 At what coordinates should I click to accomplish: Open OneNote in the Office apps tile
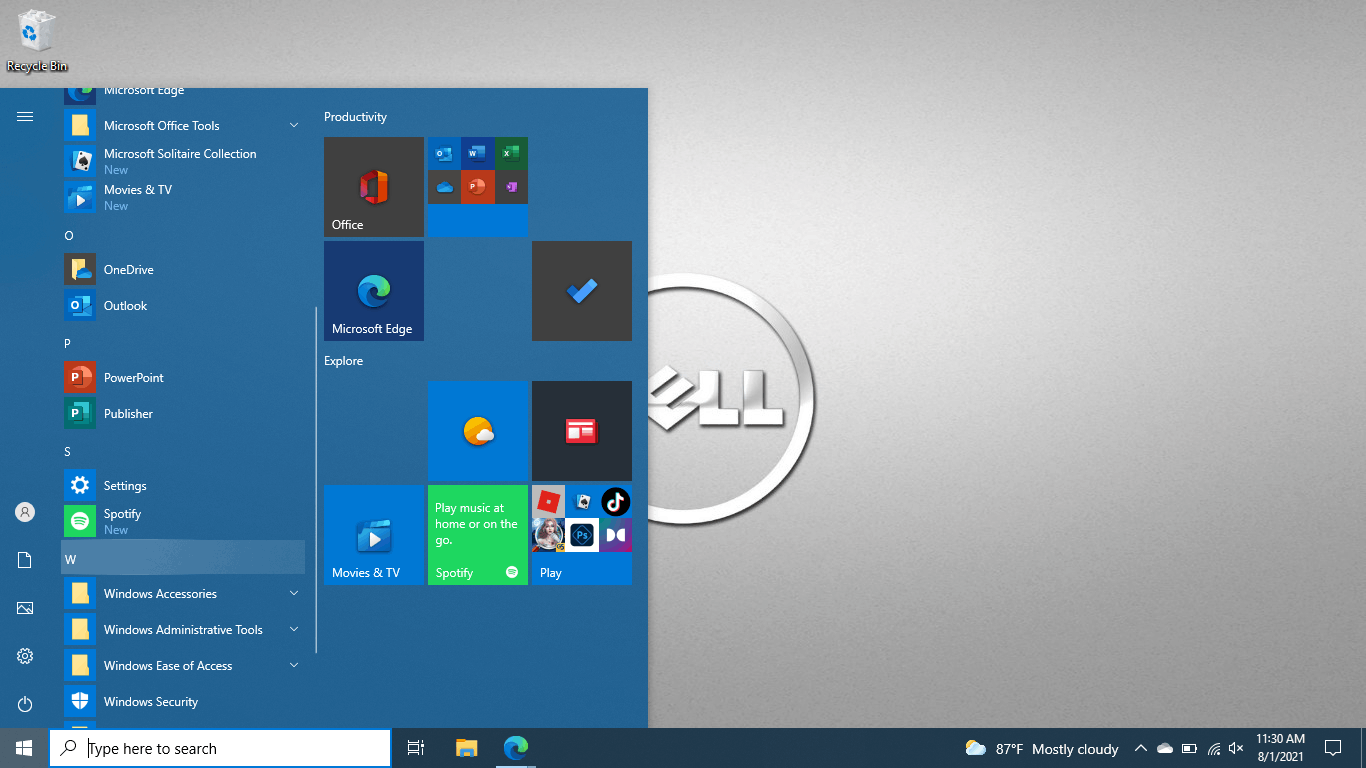[x=511, y=187]
